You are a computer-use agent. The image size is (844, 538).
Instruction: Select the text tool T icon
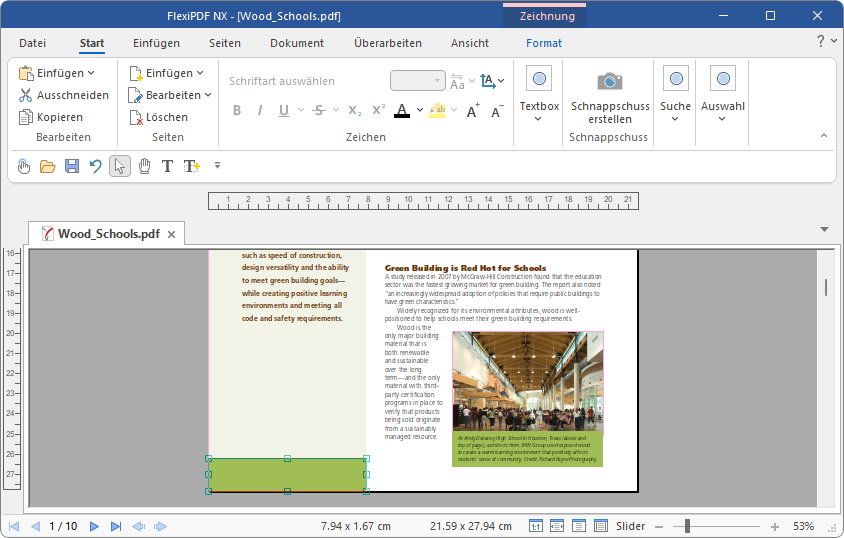tap(167, 166)
